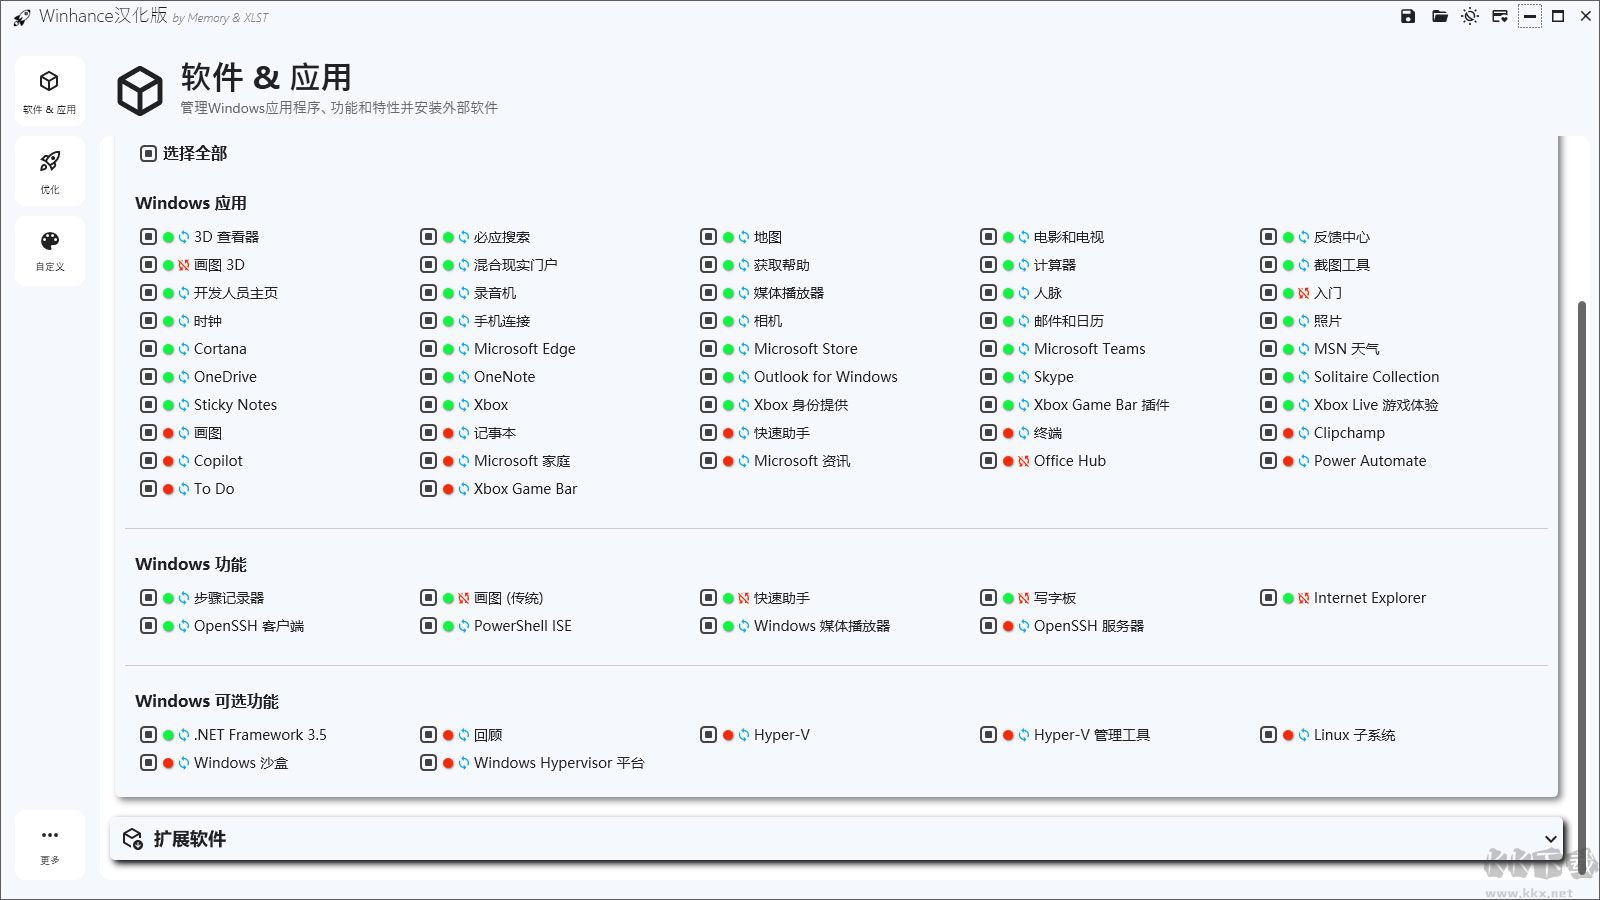1600x900 pixels.
Task: Click the green status dot for Xbox Game Bar 插件
Action: pos(1008,405)
